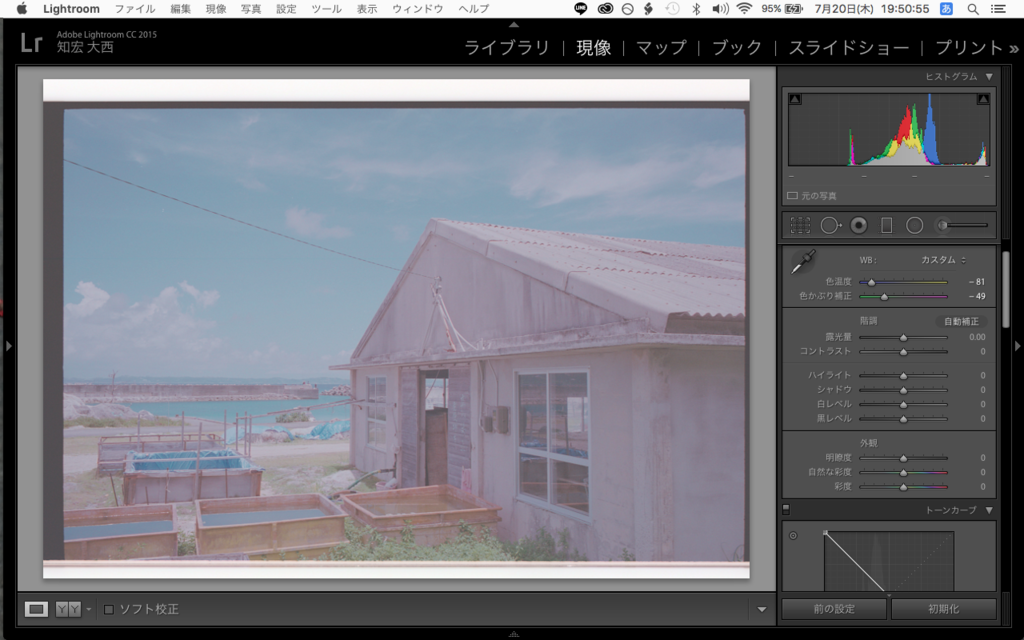Open the ウィンドウ menu
Image resolution: width=1024 pixels, height=640 pixels.
(x=417, y=8)
